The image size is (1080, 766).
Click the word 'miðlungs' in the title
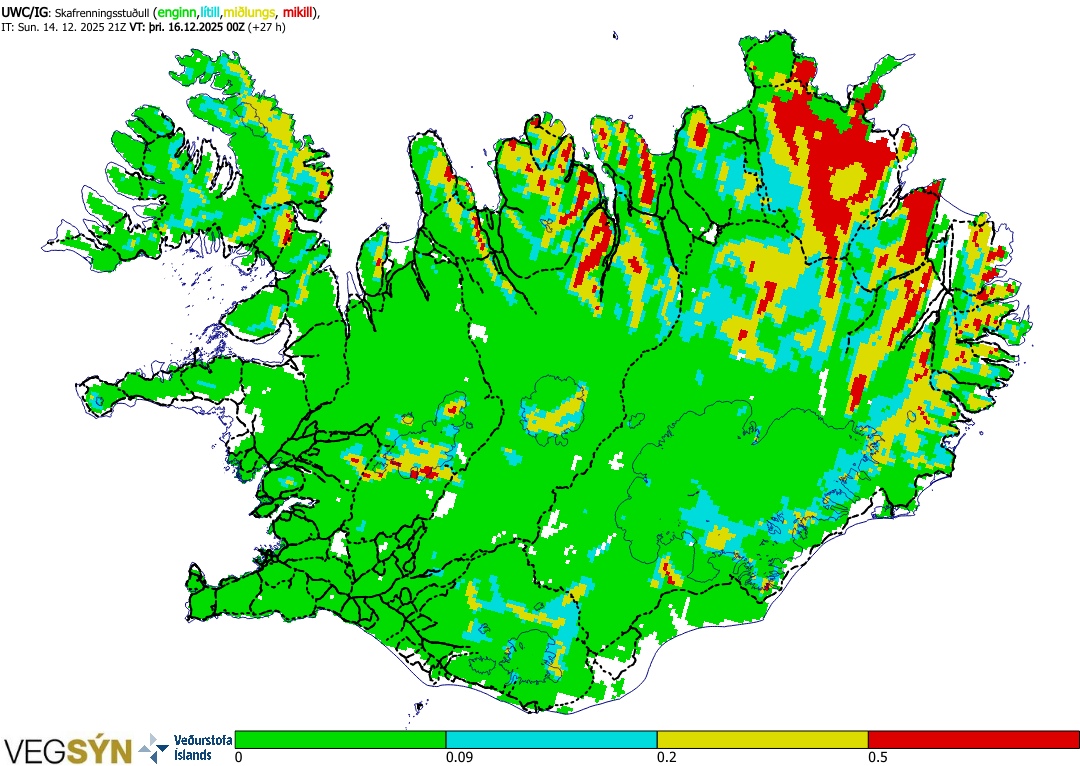coord(248,12)
